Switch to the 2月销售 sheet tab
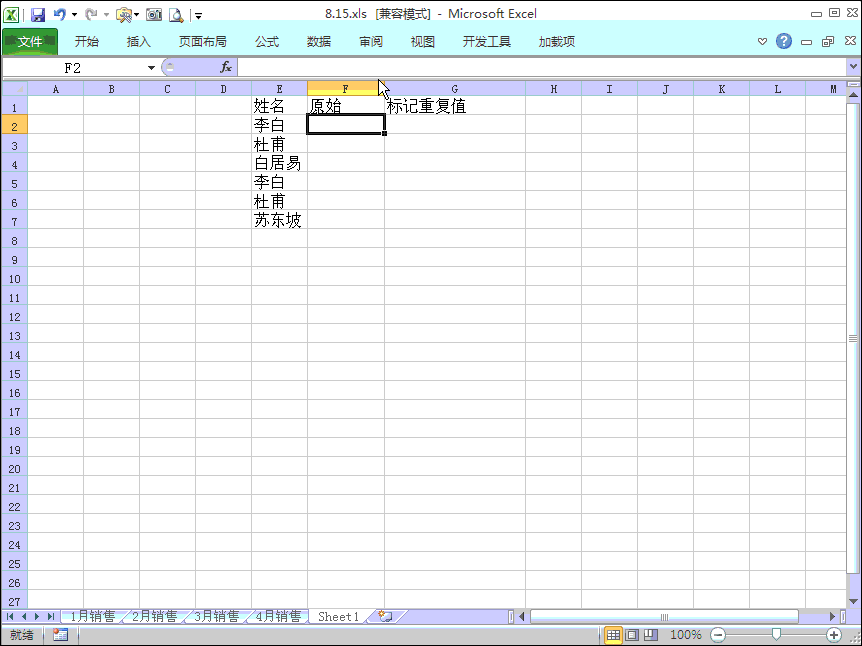Image resolution: width=862 pixels, height=646 pixels. 154,616
